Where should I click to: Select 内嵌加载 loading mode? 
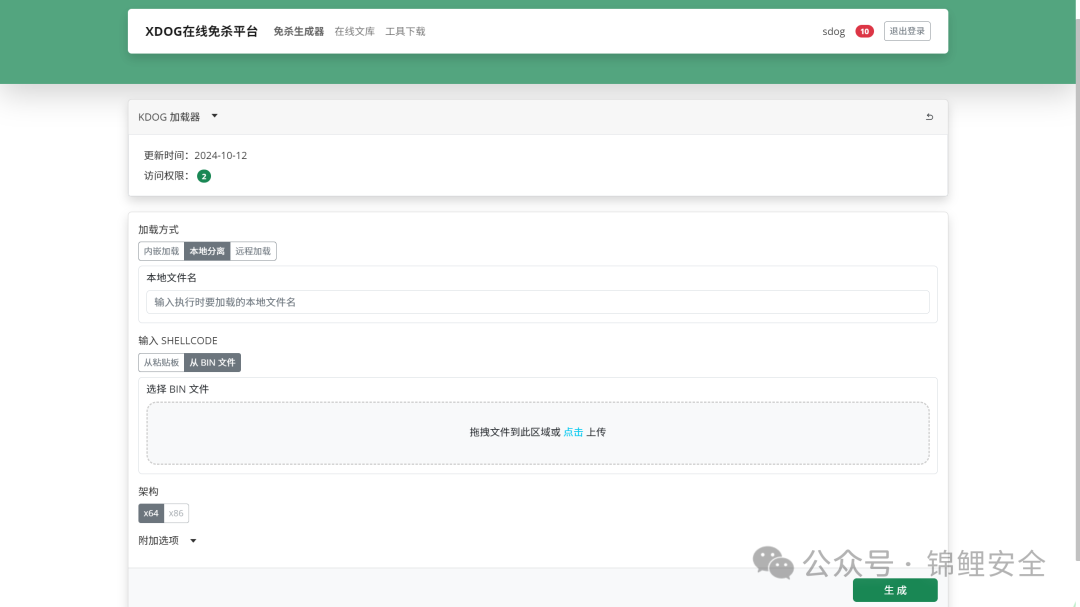pos(161,251)
